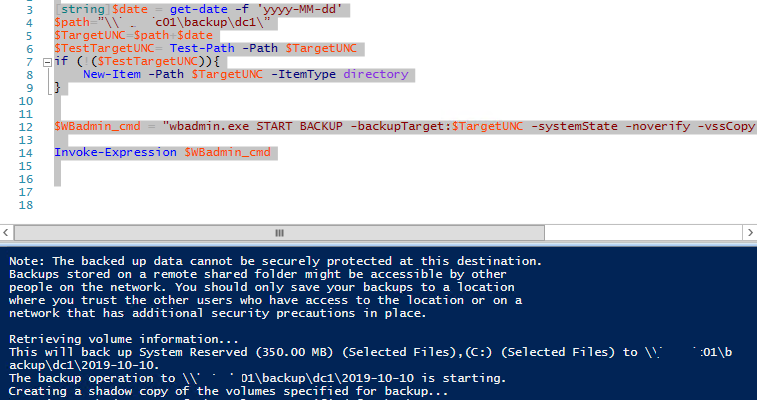Click the horizontal scrollbar right arrow
The height and width of the screenshot is (400, 757).
(x=750, y=234)
